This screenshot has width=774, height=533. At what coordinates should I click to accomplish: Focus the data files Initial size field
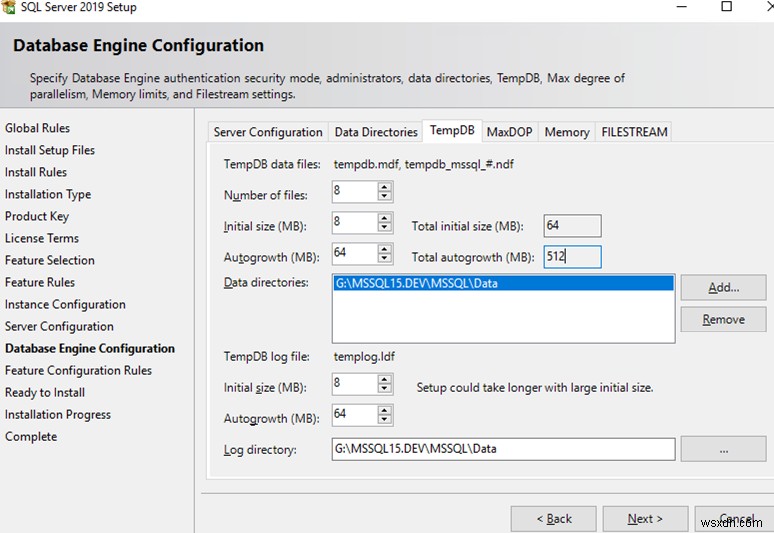(x=355, y=223)
